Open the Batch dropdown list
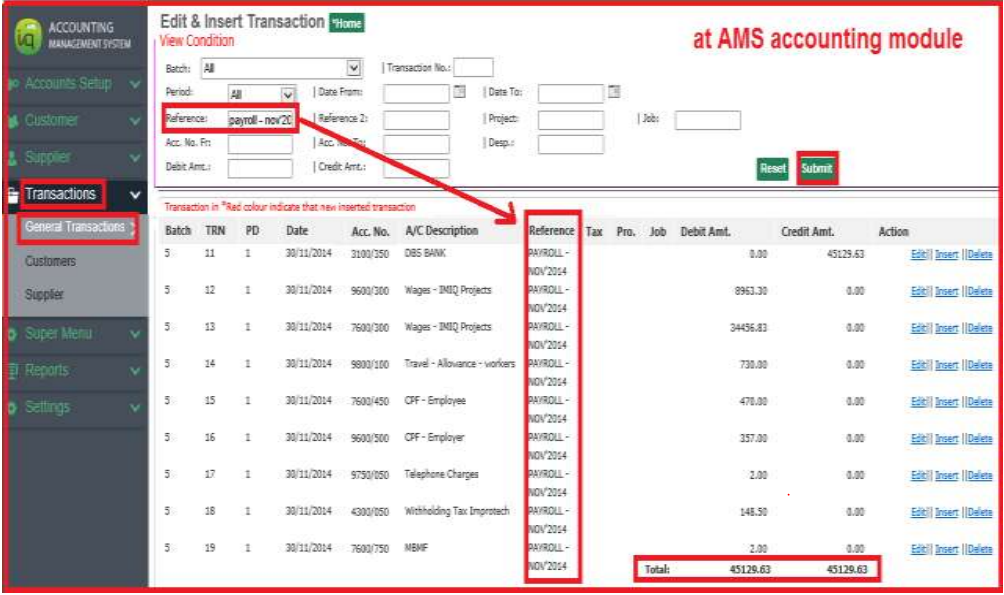 (352, 68)
